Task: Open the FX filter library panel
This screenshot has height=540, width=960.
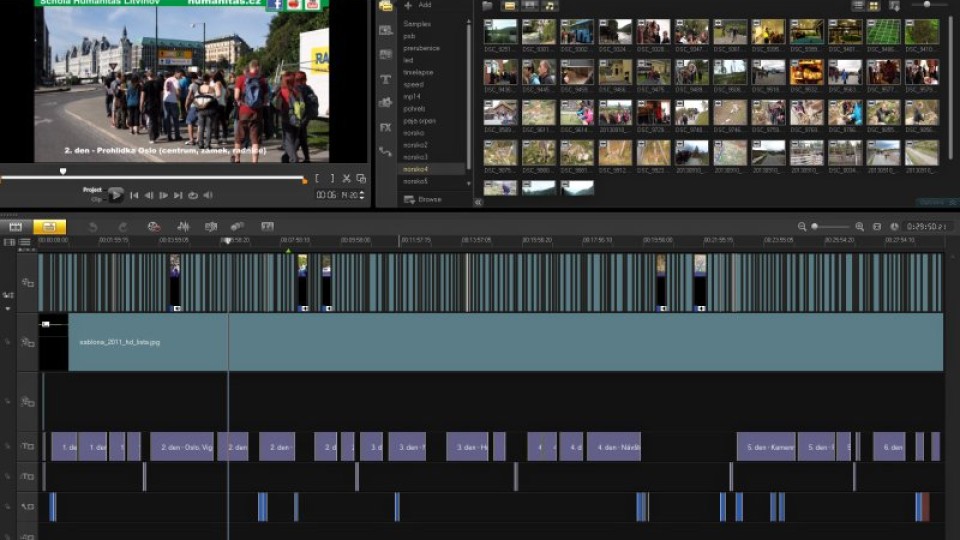Action: [x=385, y=127]
